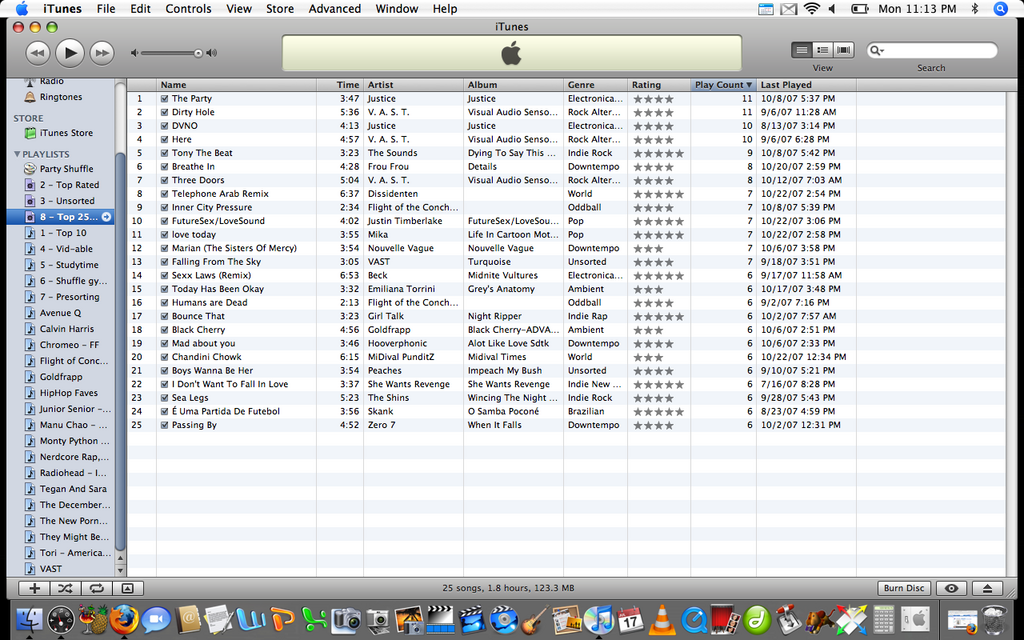The width and height of the screenshot is (1024, 640).
Task: Show the artwork viewer panel
Action: coord(128,588)
